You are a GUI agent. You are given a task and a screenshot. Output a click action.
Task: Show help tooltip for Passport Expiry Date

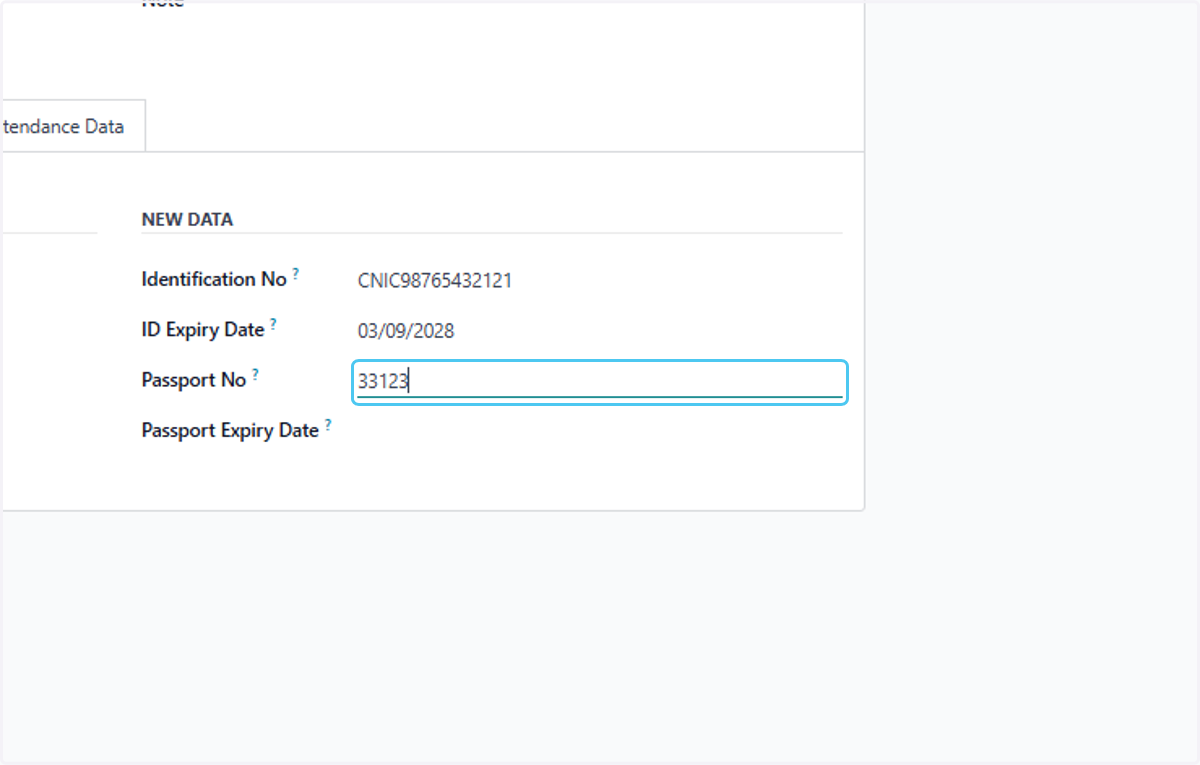[x=328, y=424]
